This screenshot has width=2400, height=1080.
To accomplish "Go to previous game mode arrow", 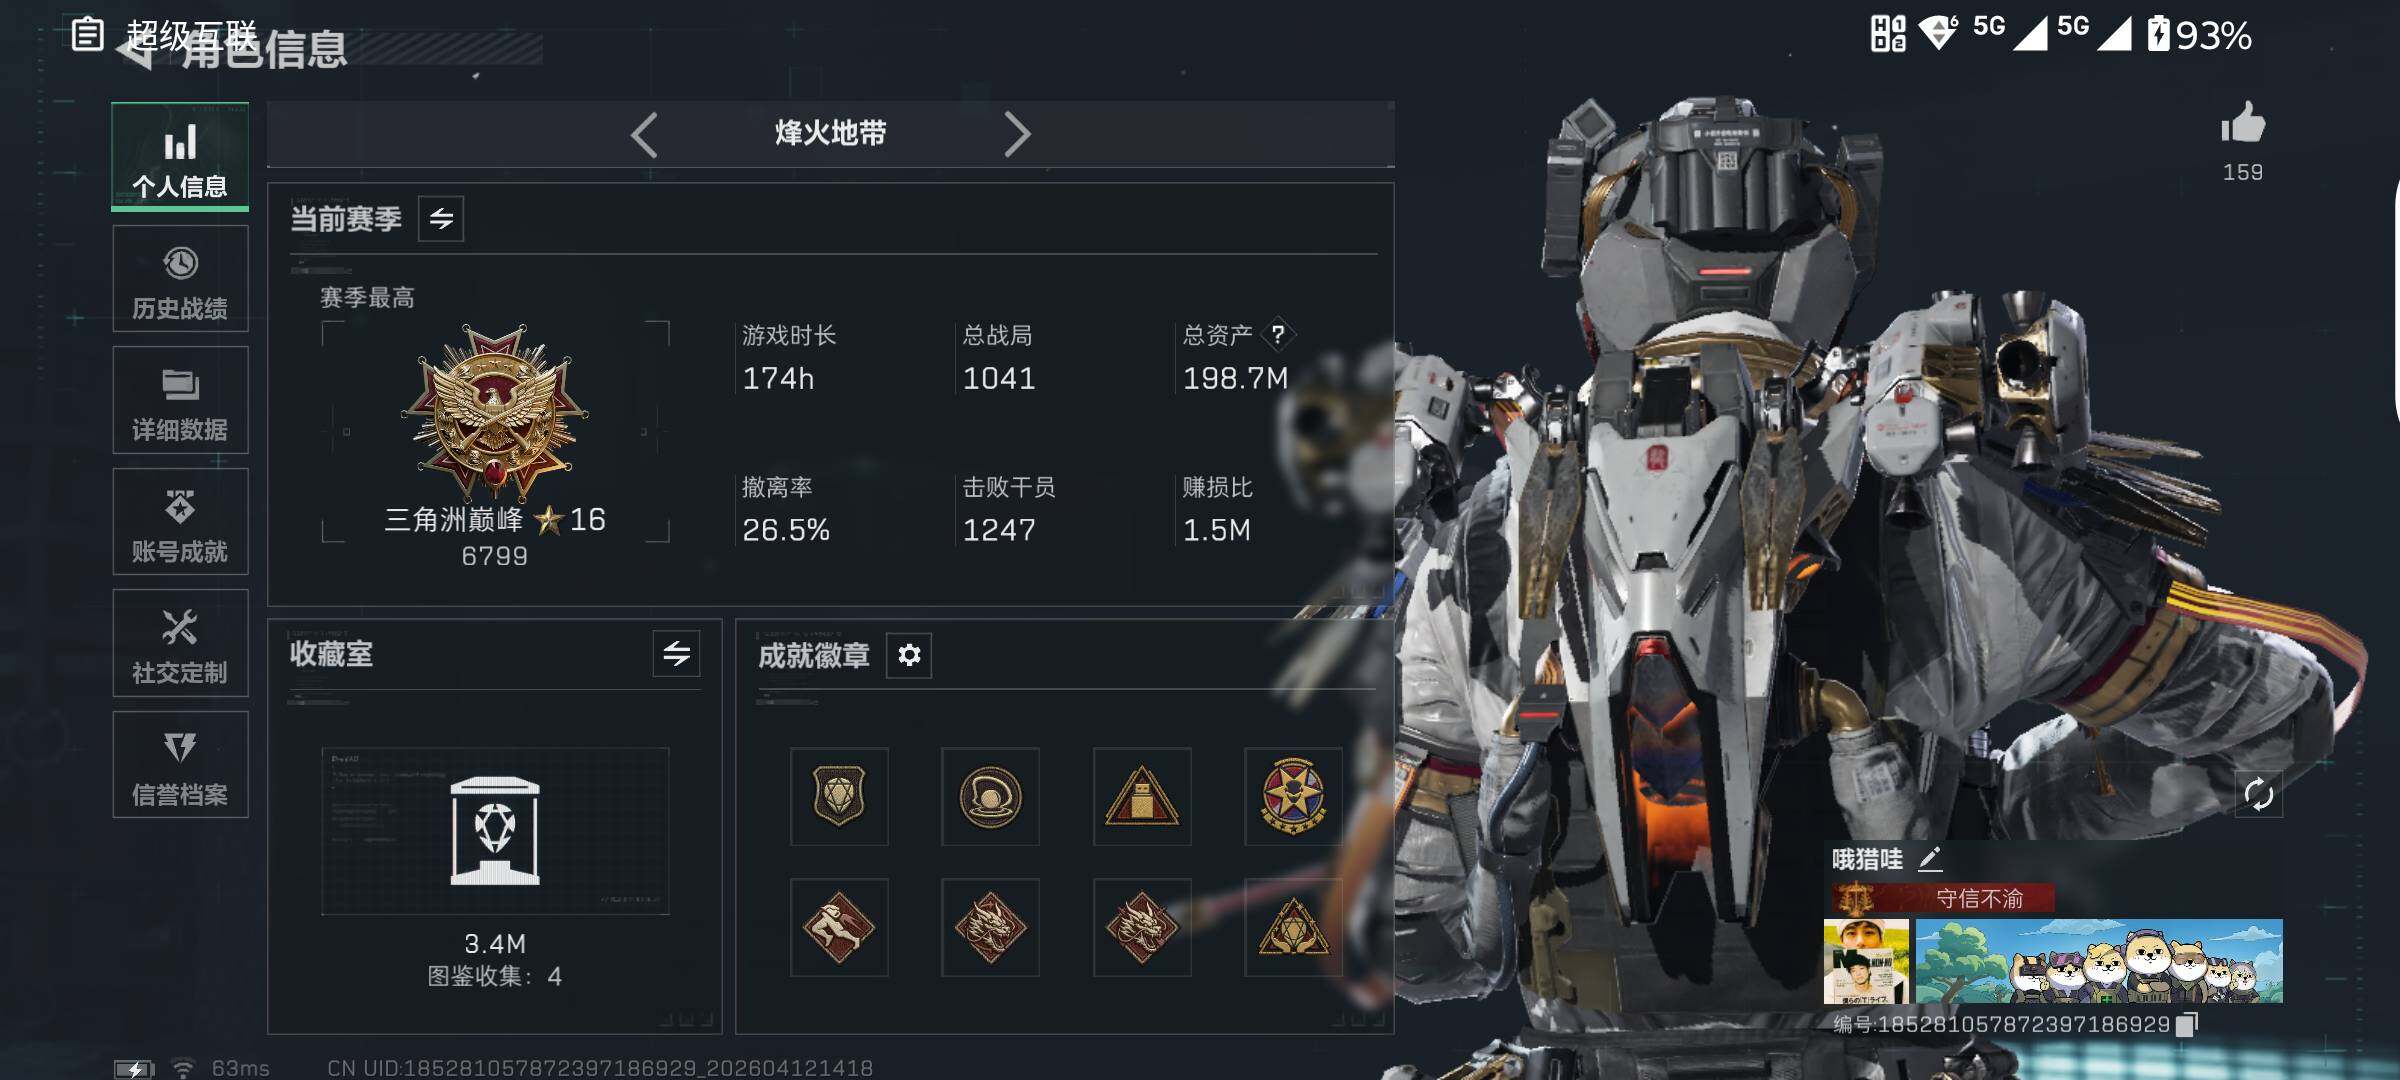I will tap(645, 134).
